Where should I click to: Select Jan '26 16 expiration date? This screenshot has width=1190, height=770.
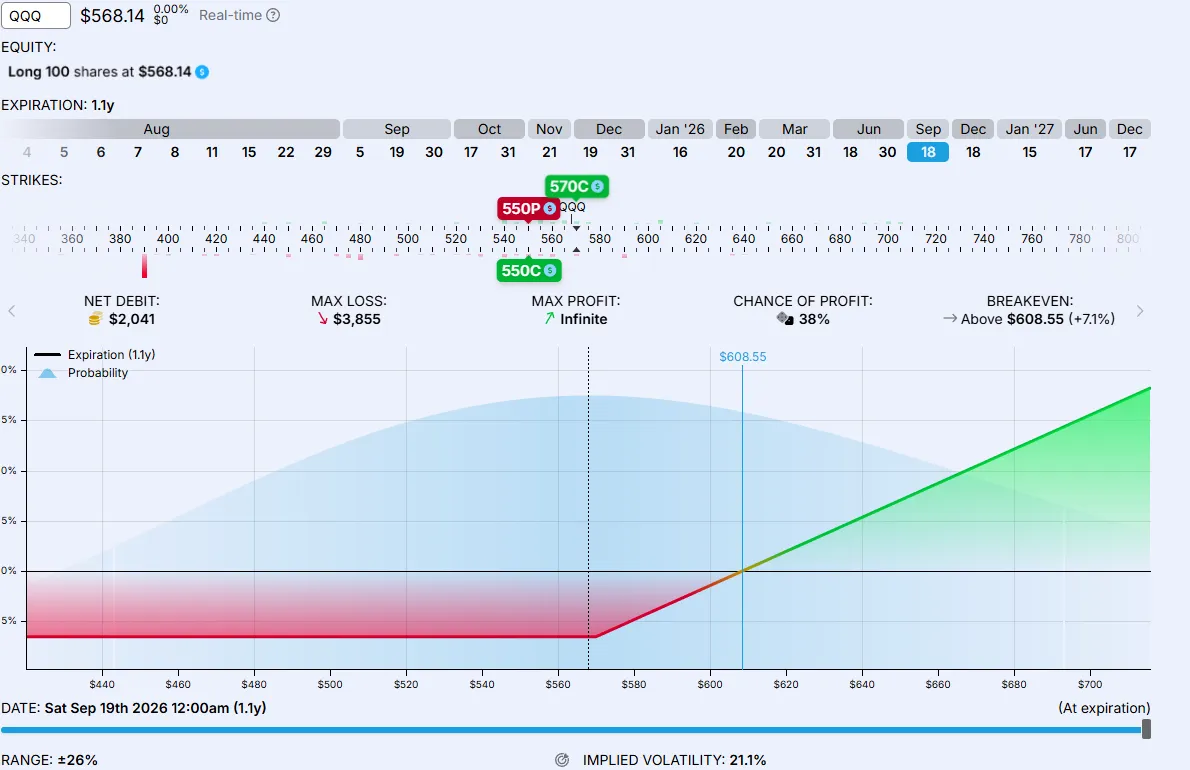point(680,152)
